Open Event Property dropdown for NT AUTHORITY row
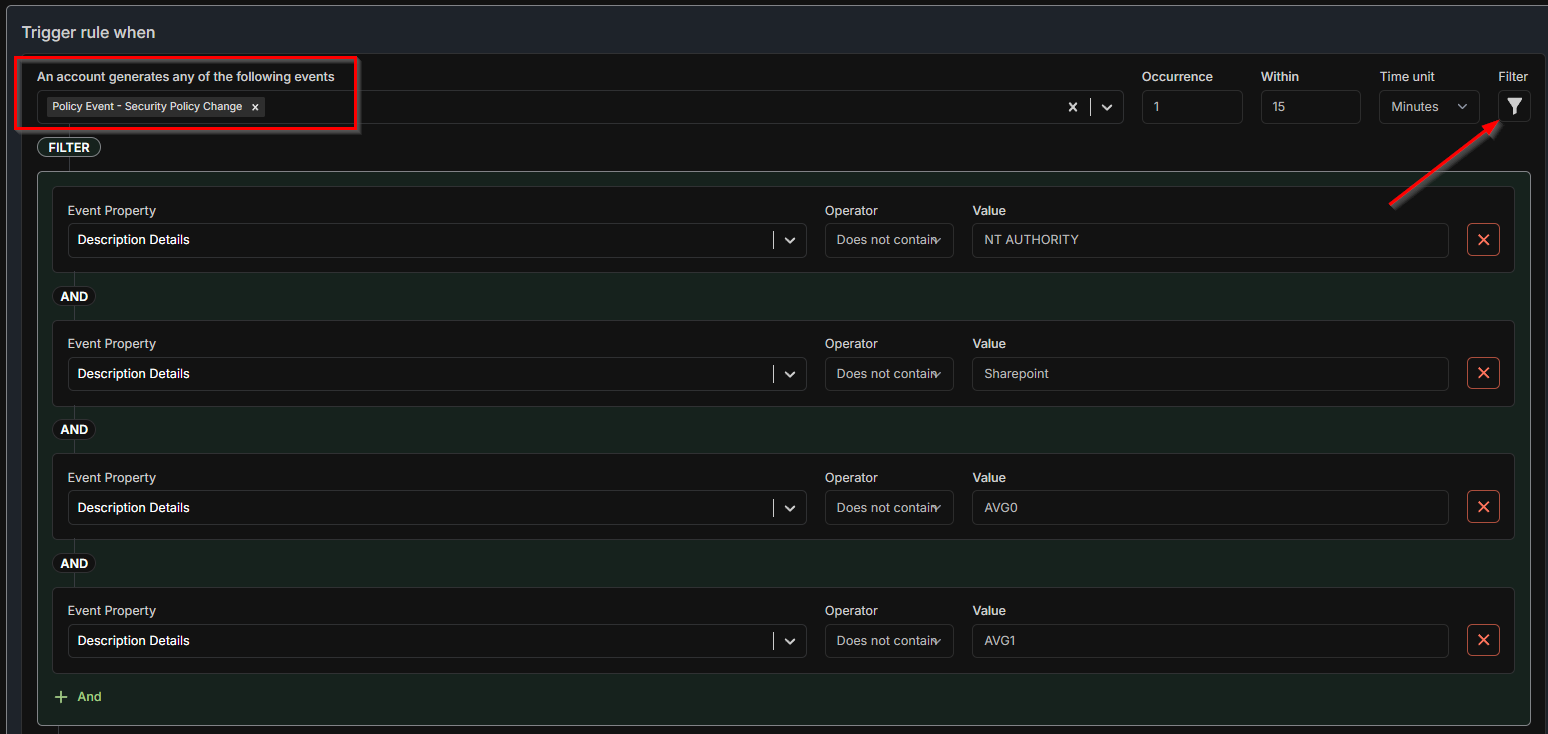Screen dimensions: 1548x734 [789, 240]
